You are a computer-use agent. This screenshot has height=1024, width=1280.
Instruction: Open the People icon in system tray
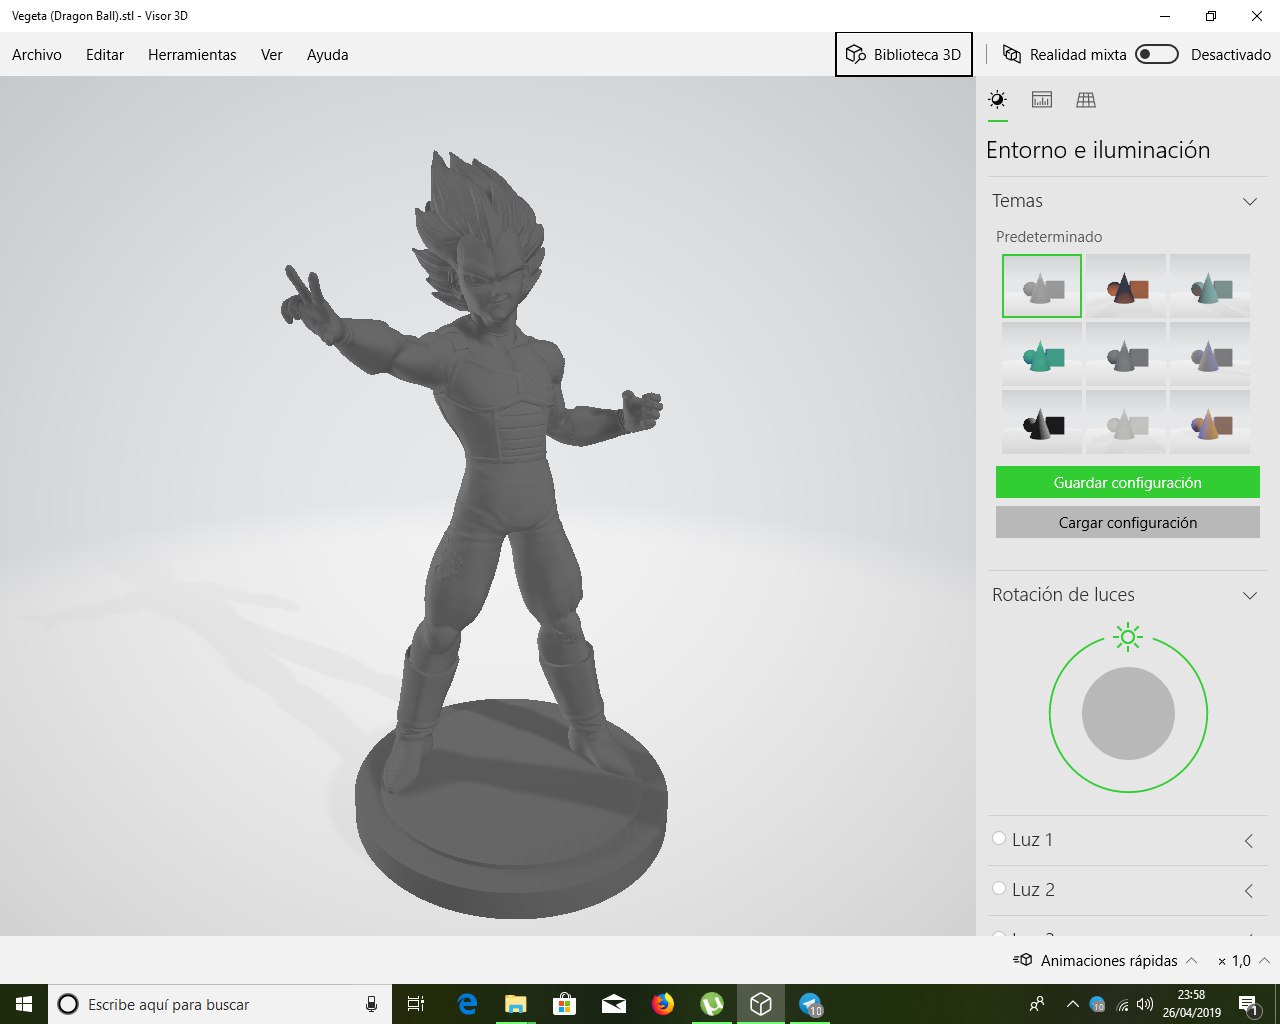tap(1037, 1004)
